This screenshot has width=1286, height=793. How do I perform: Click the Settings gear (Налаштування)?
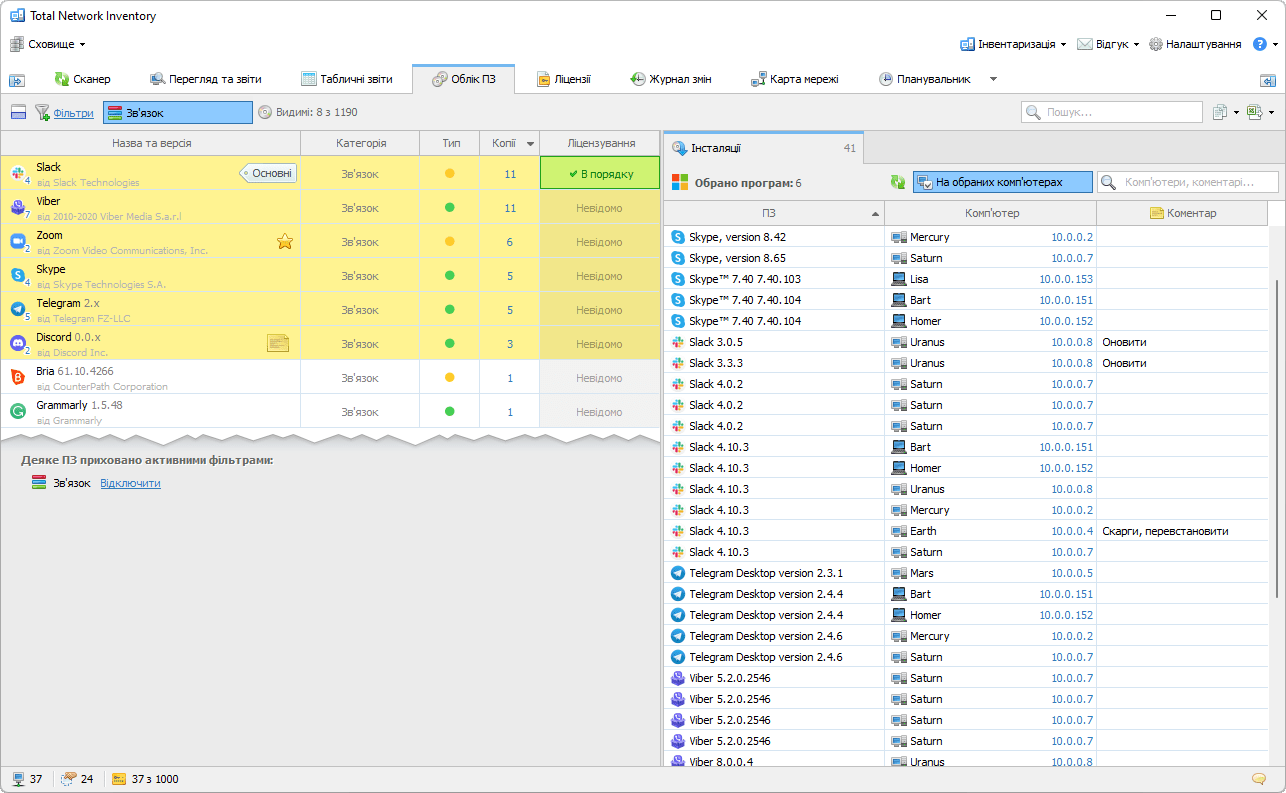tap(1195, 44)
